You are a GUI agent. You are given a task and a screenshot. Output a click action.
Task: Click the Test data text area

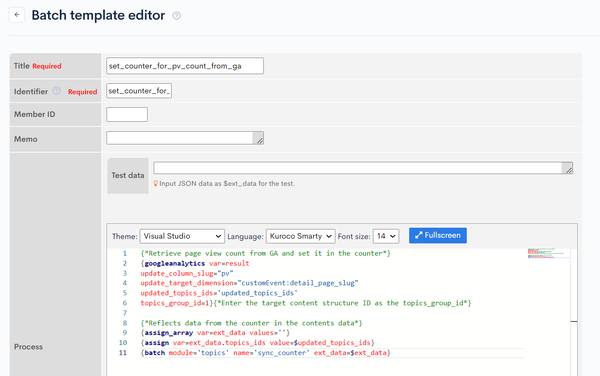pos(363,168)
